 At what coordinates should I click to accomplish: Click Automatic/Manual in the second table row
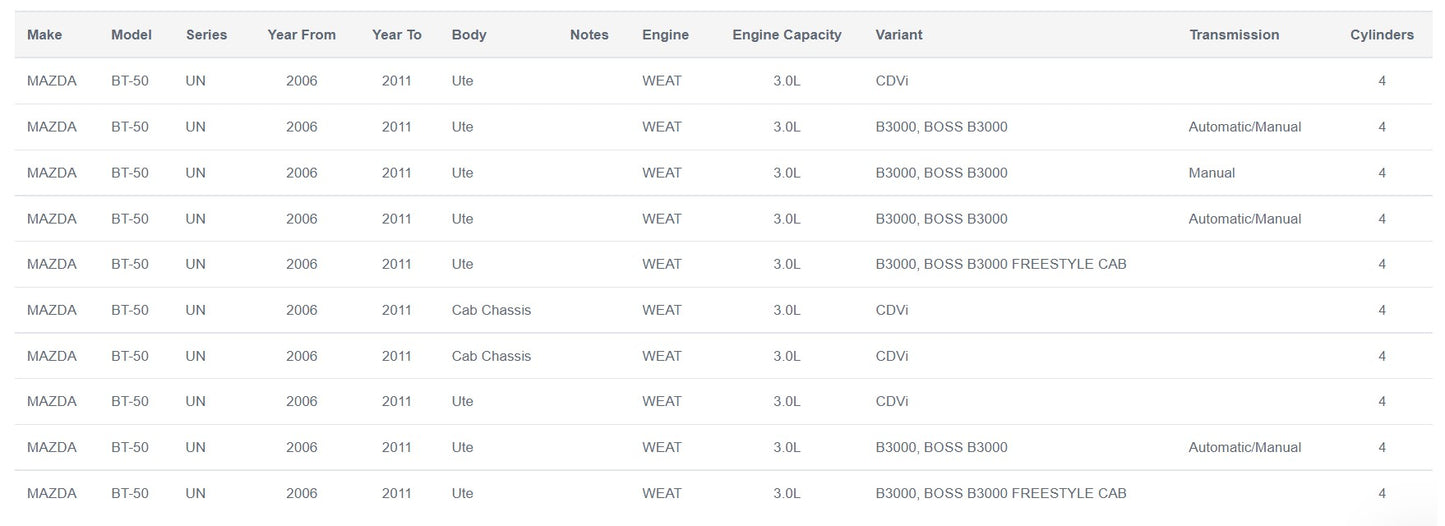pos(1244,127)
